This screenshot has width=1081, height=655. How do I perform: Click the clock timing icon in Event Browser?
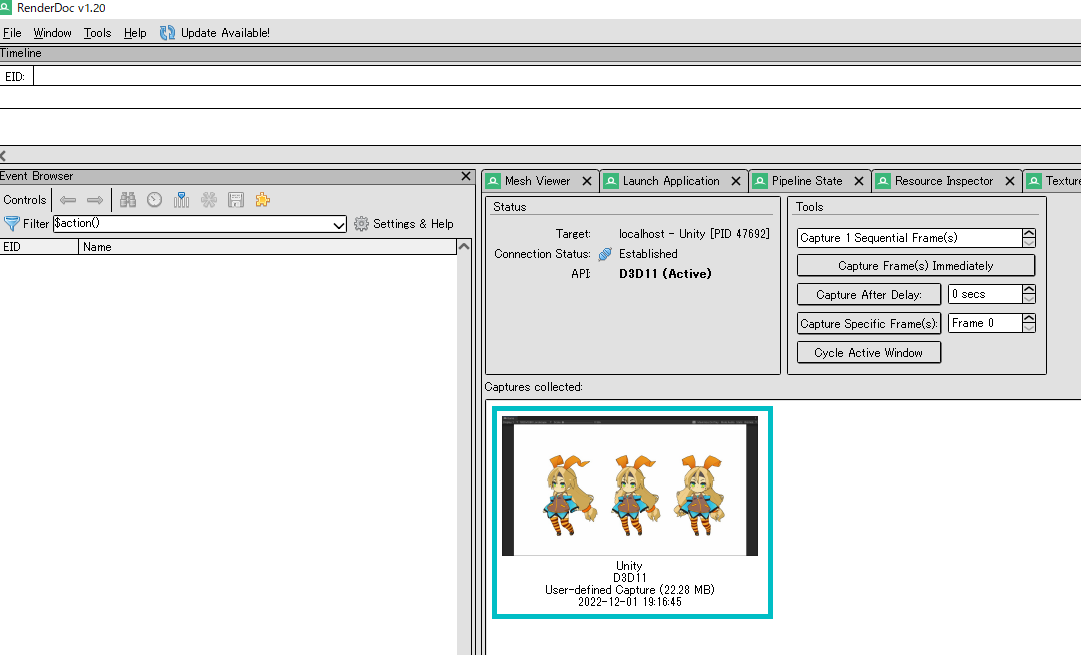click(x=154, y=200)
